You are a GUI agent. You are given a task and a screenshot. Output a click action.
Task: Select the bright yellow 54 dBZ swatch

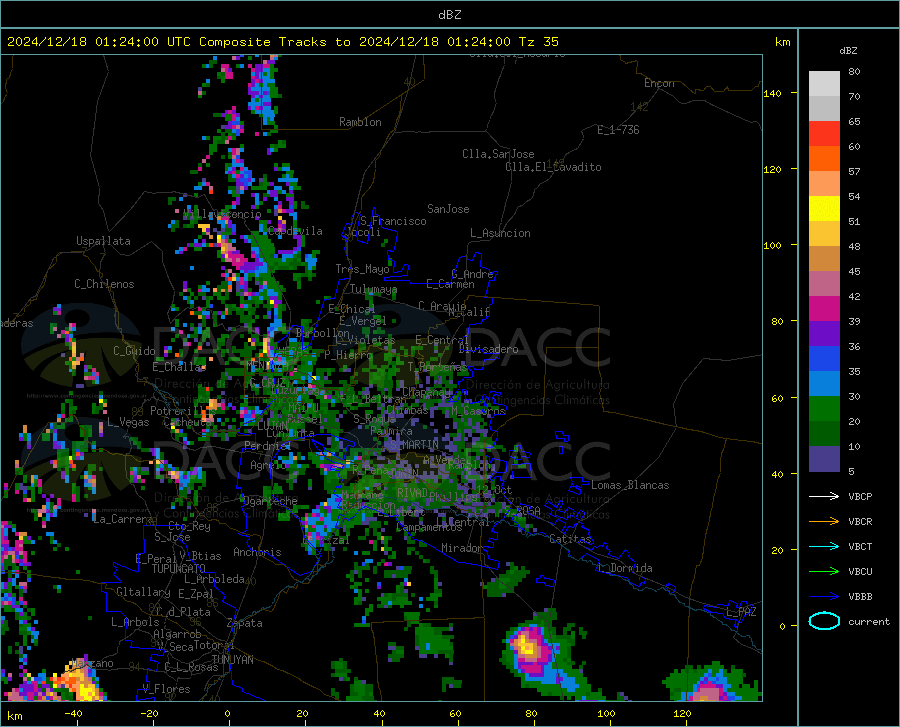tap(824, 209)
